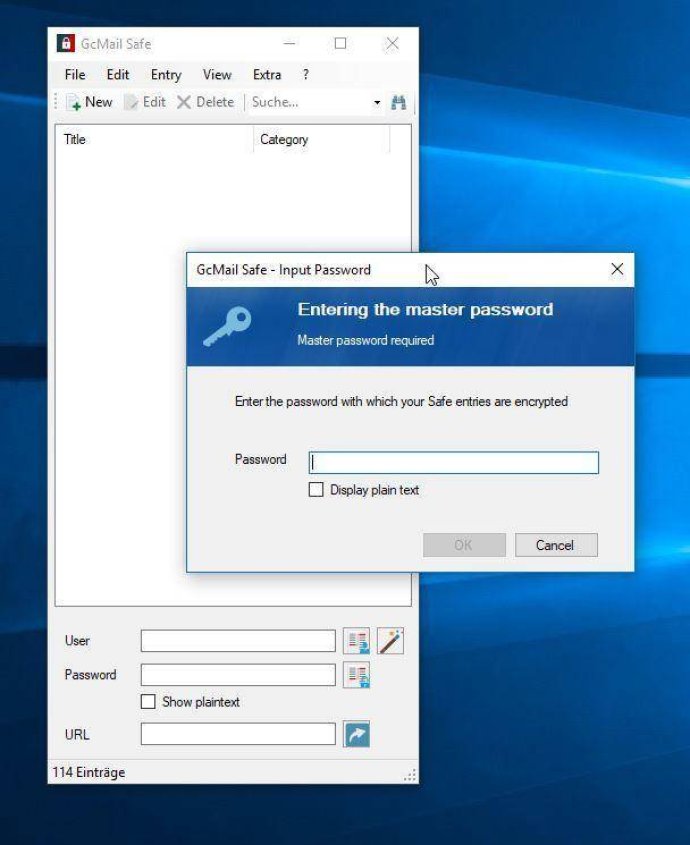Click the resize grip in status bar
The image size is (690, 845).
tap(410, 775)
